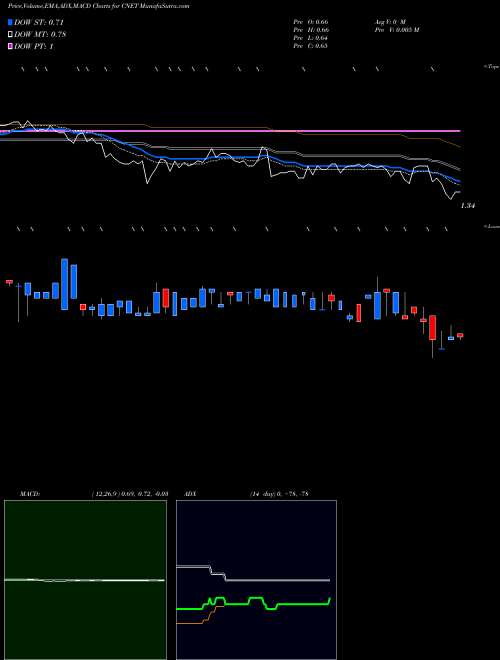
Task: Click the 'Pre C: 0.65' value
Action: 311,46
